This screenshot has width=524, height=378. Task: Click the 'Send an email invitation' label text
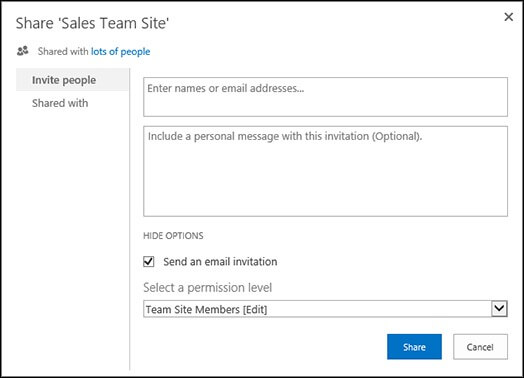[x=220, y=261]
